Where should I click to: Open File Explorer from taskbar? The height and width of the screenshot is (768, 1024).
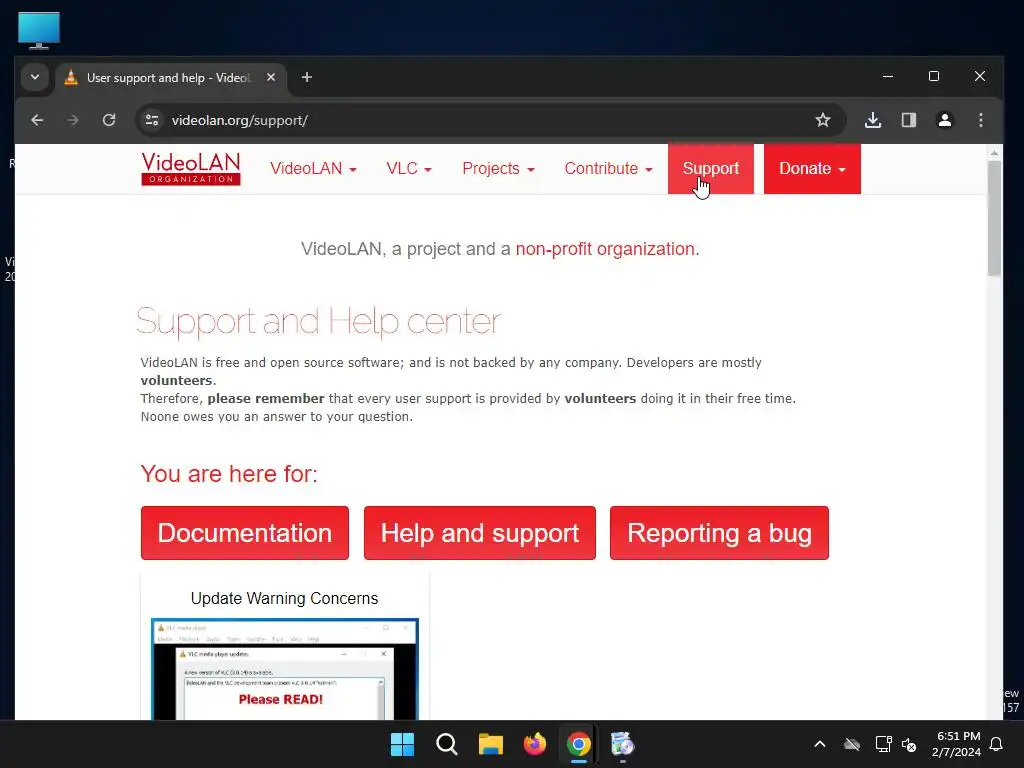[490, 744]
